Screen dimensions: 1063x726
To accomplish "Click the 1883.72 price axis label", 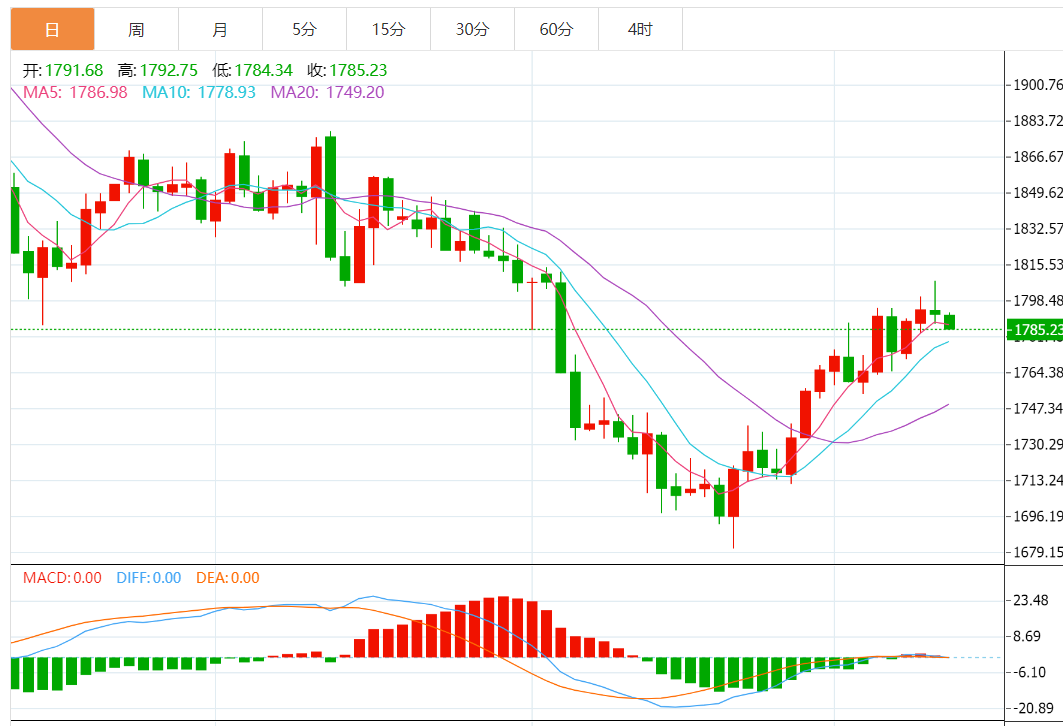I will click(1038, 121).
